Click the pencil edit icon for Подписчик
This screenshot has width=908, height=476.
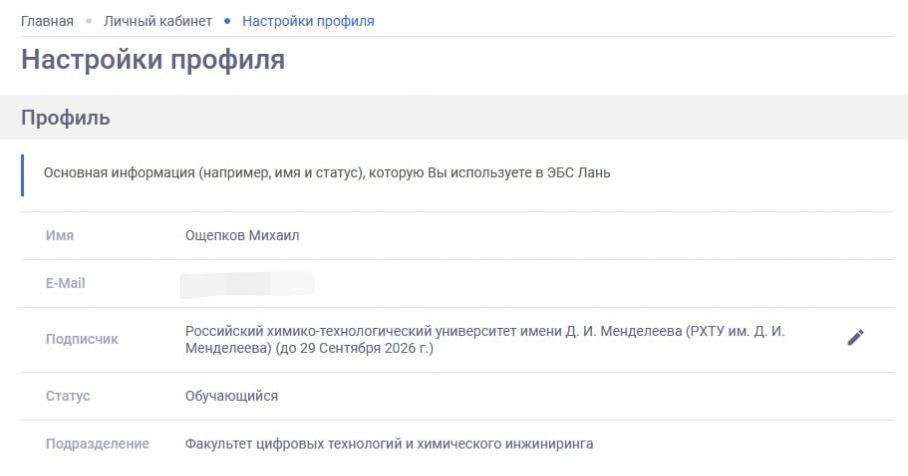854,338
